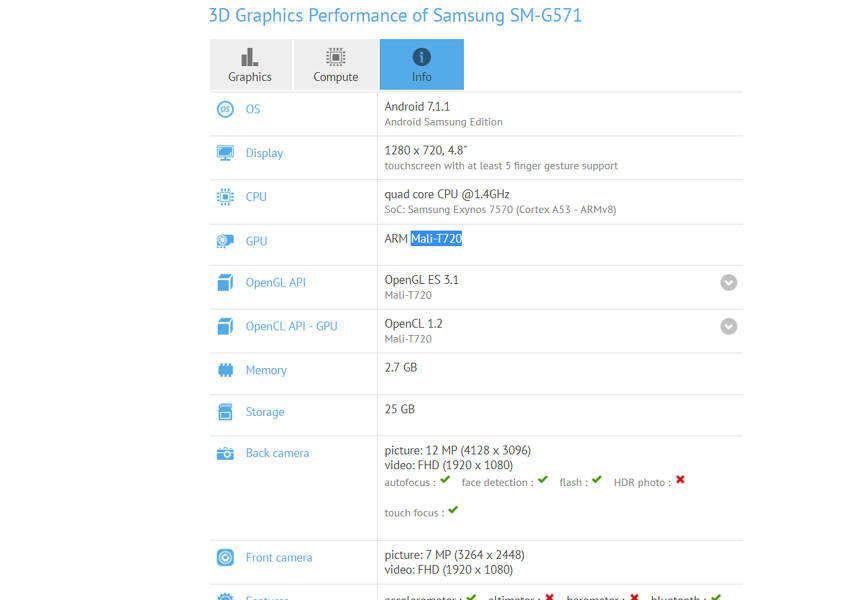Click the OpenGL API monitor icon
This screenshot has height=600, width=860.
pos(225,283)
